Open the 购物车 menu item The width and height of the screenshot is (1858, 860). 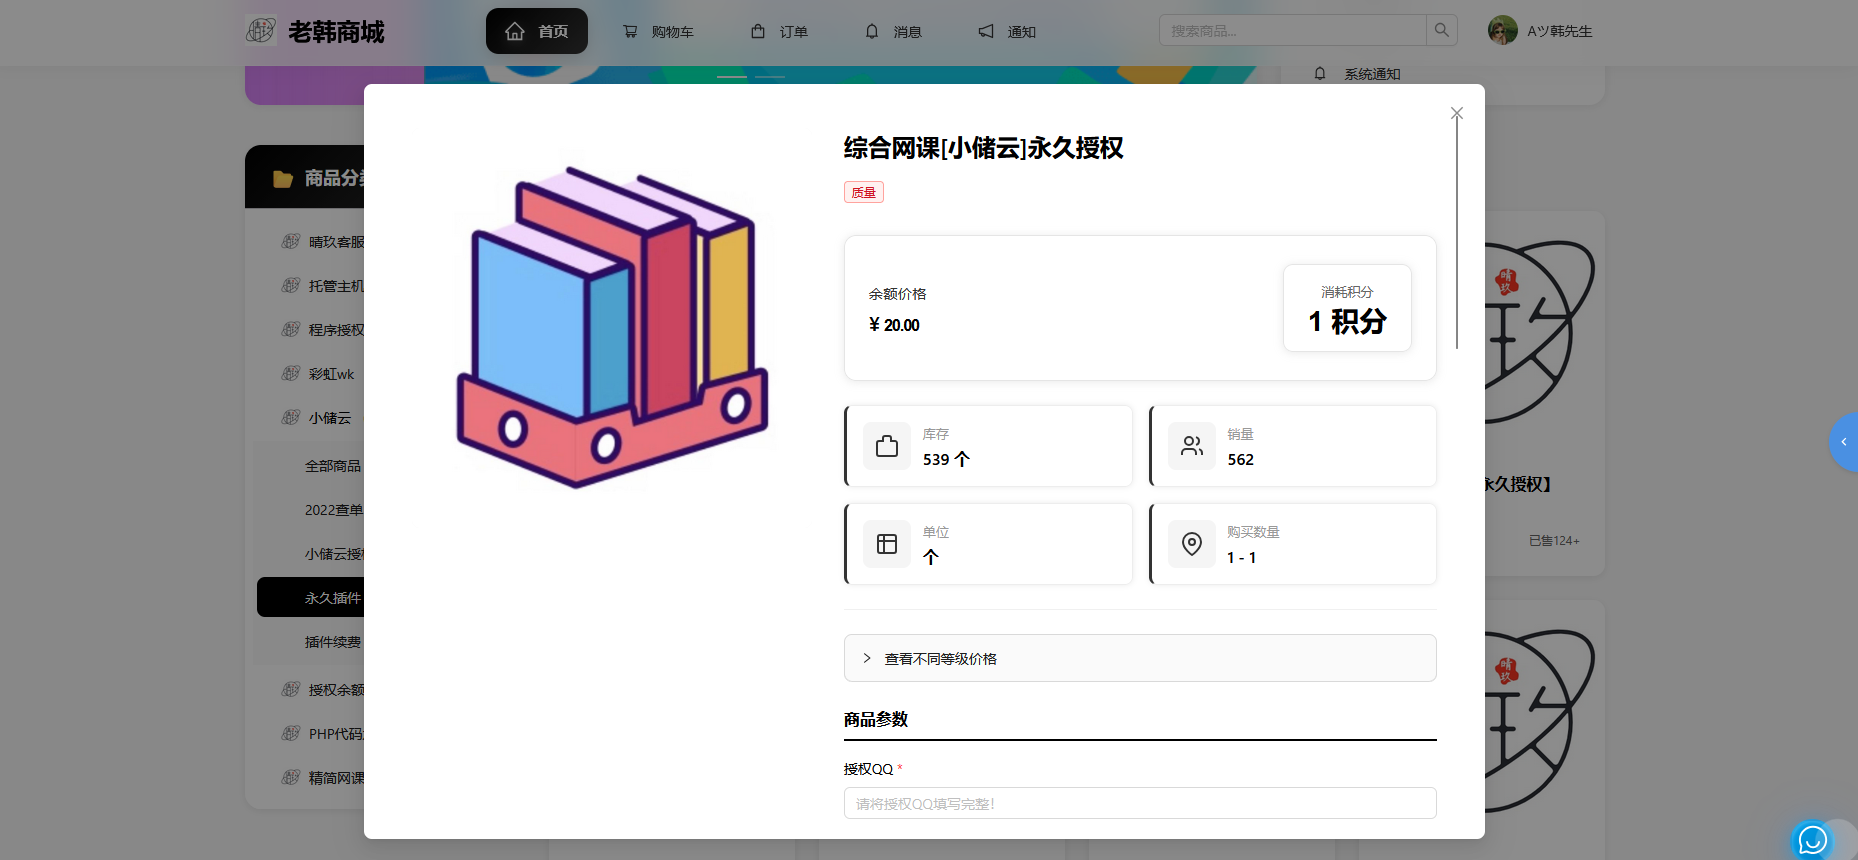[x=658, y=32]
